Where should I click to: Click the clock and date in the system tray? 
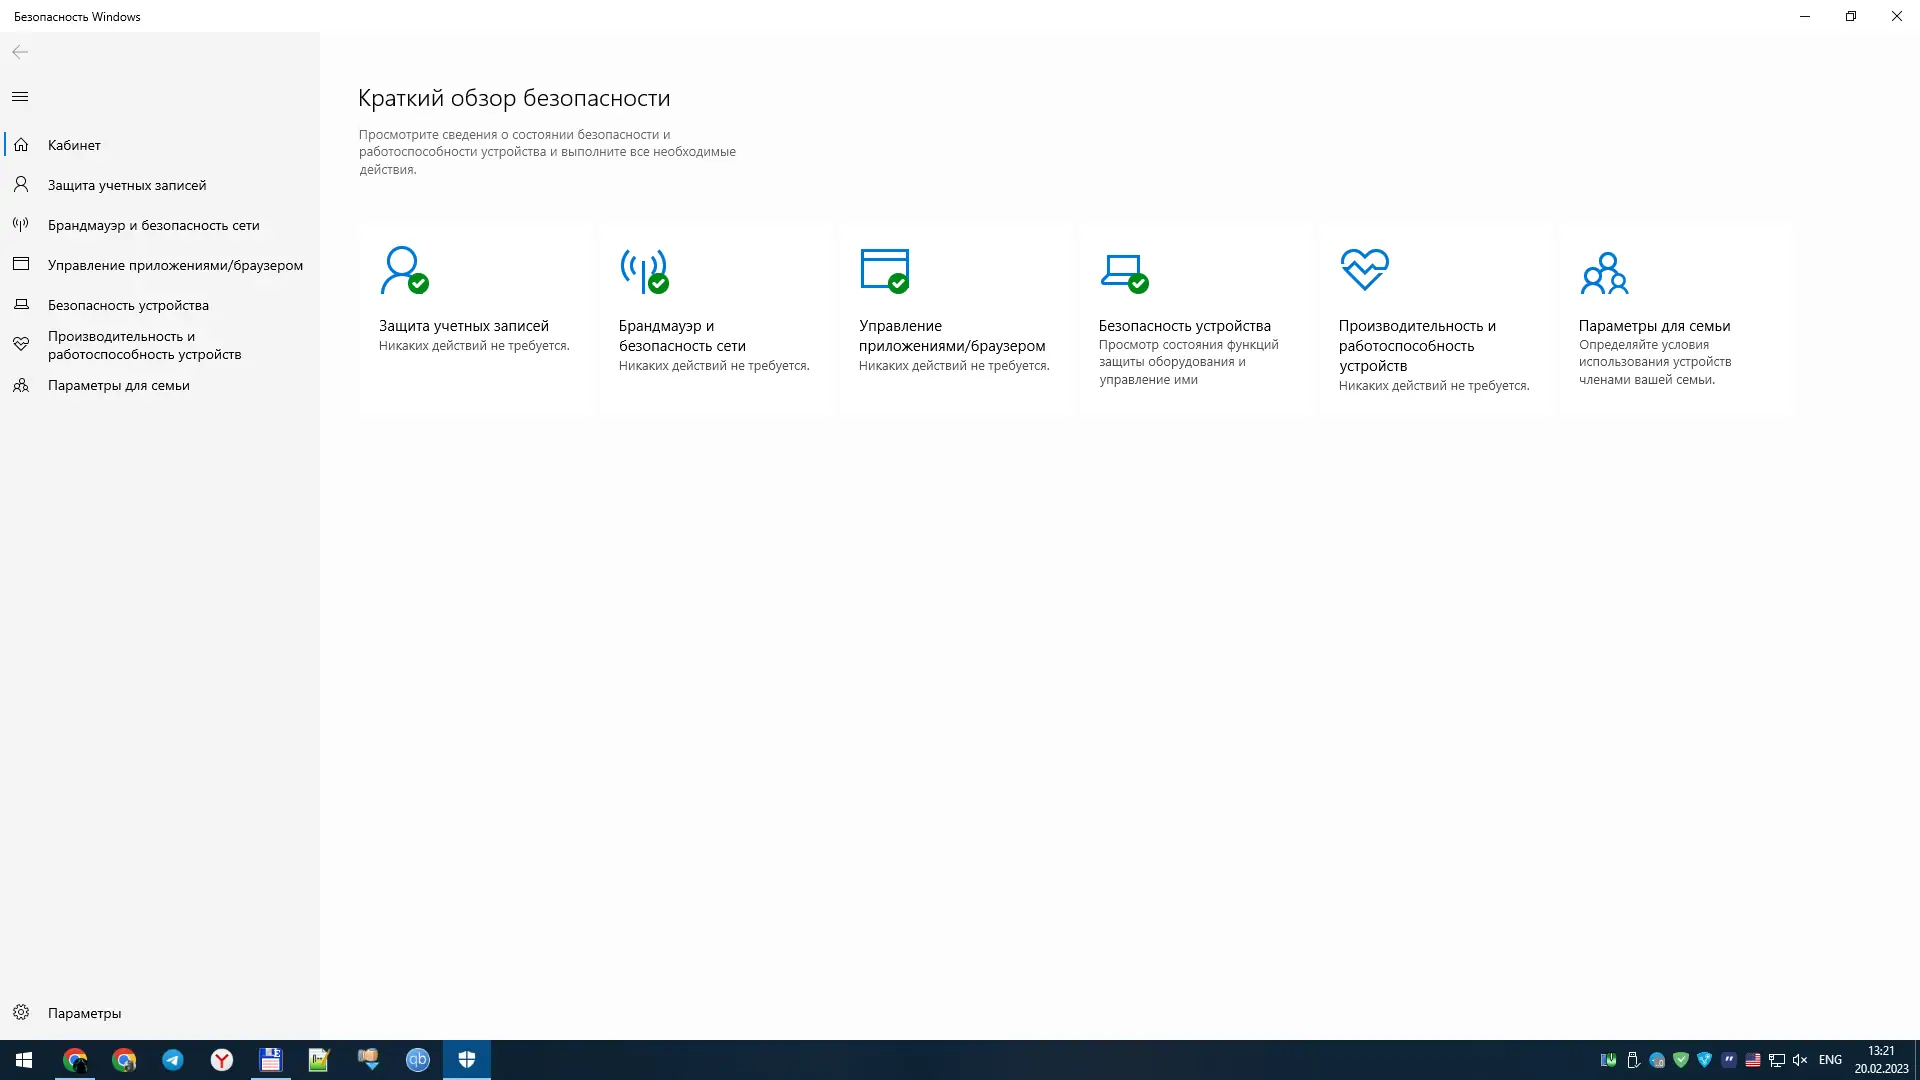[1880, 1060]
